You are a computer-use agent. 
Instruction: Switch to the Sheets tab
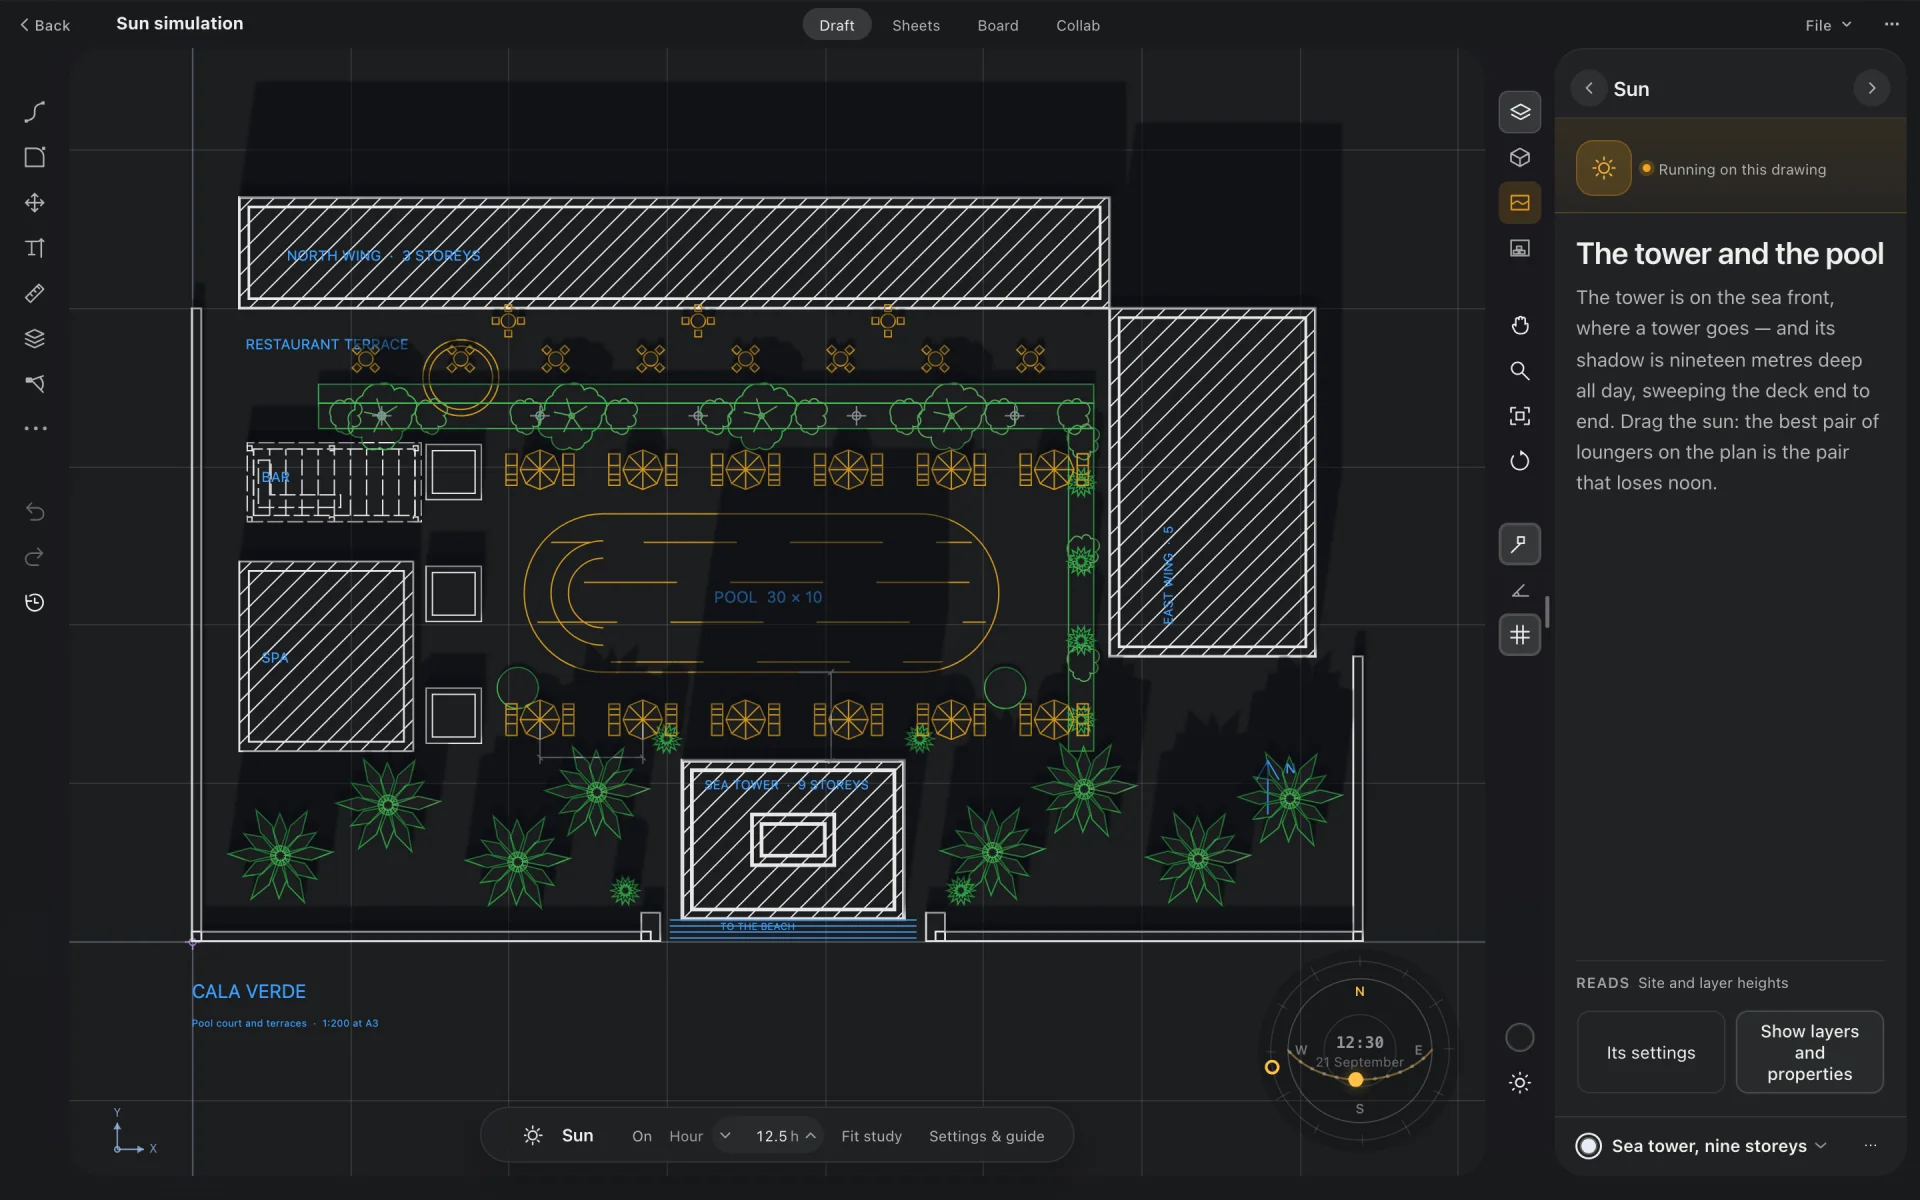click(916, 25)
